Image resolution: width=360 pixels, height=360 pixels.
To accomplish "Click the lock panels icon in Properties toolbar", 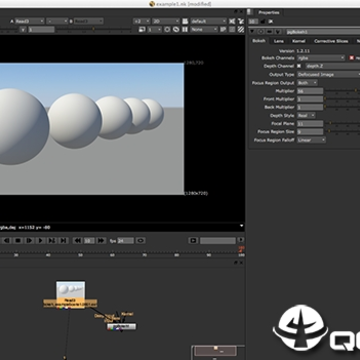I will [262, 21].
